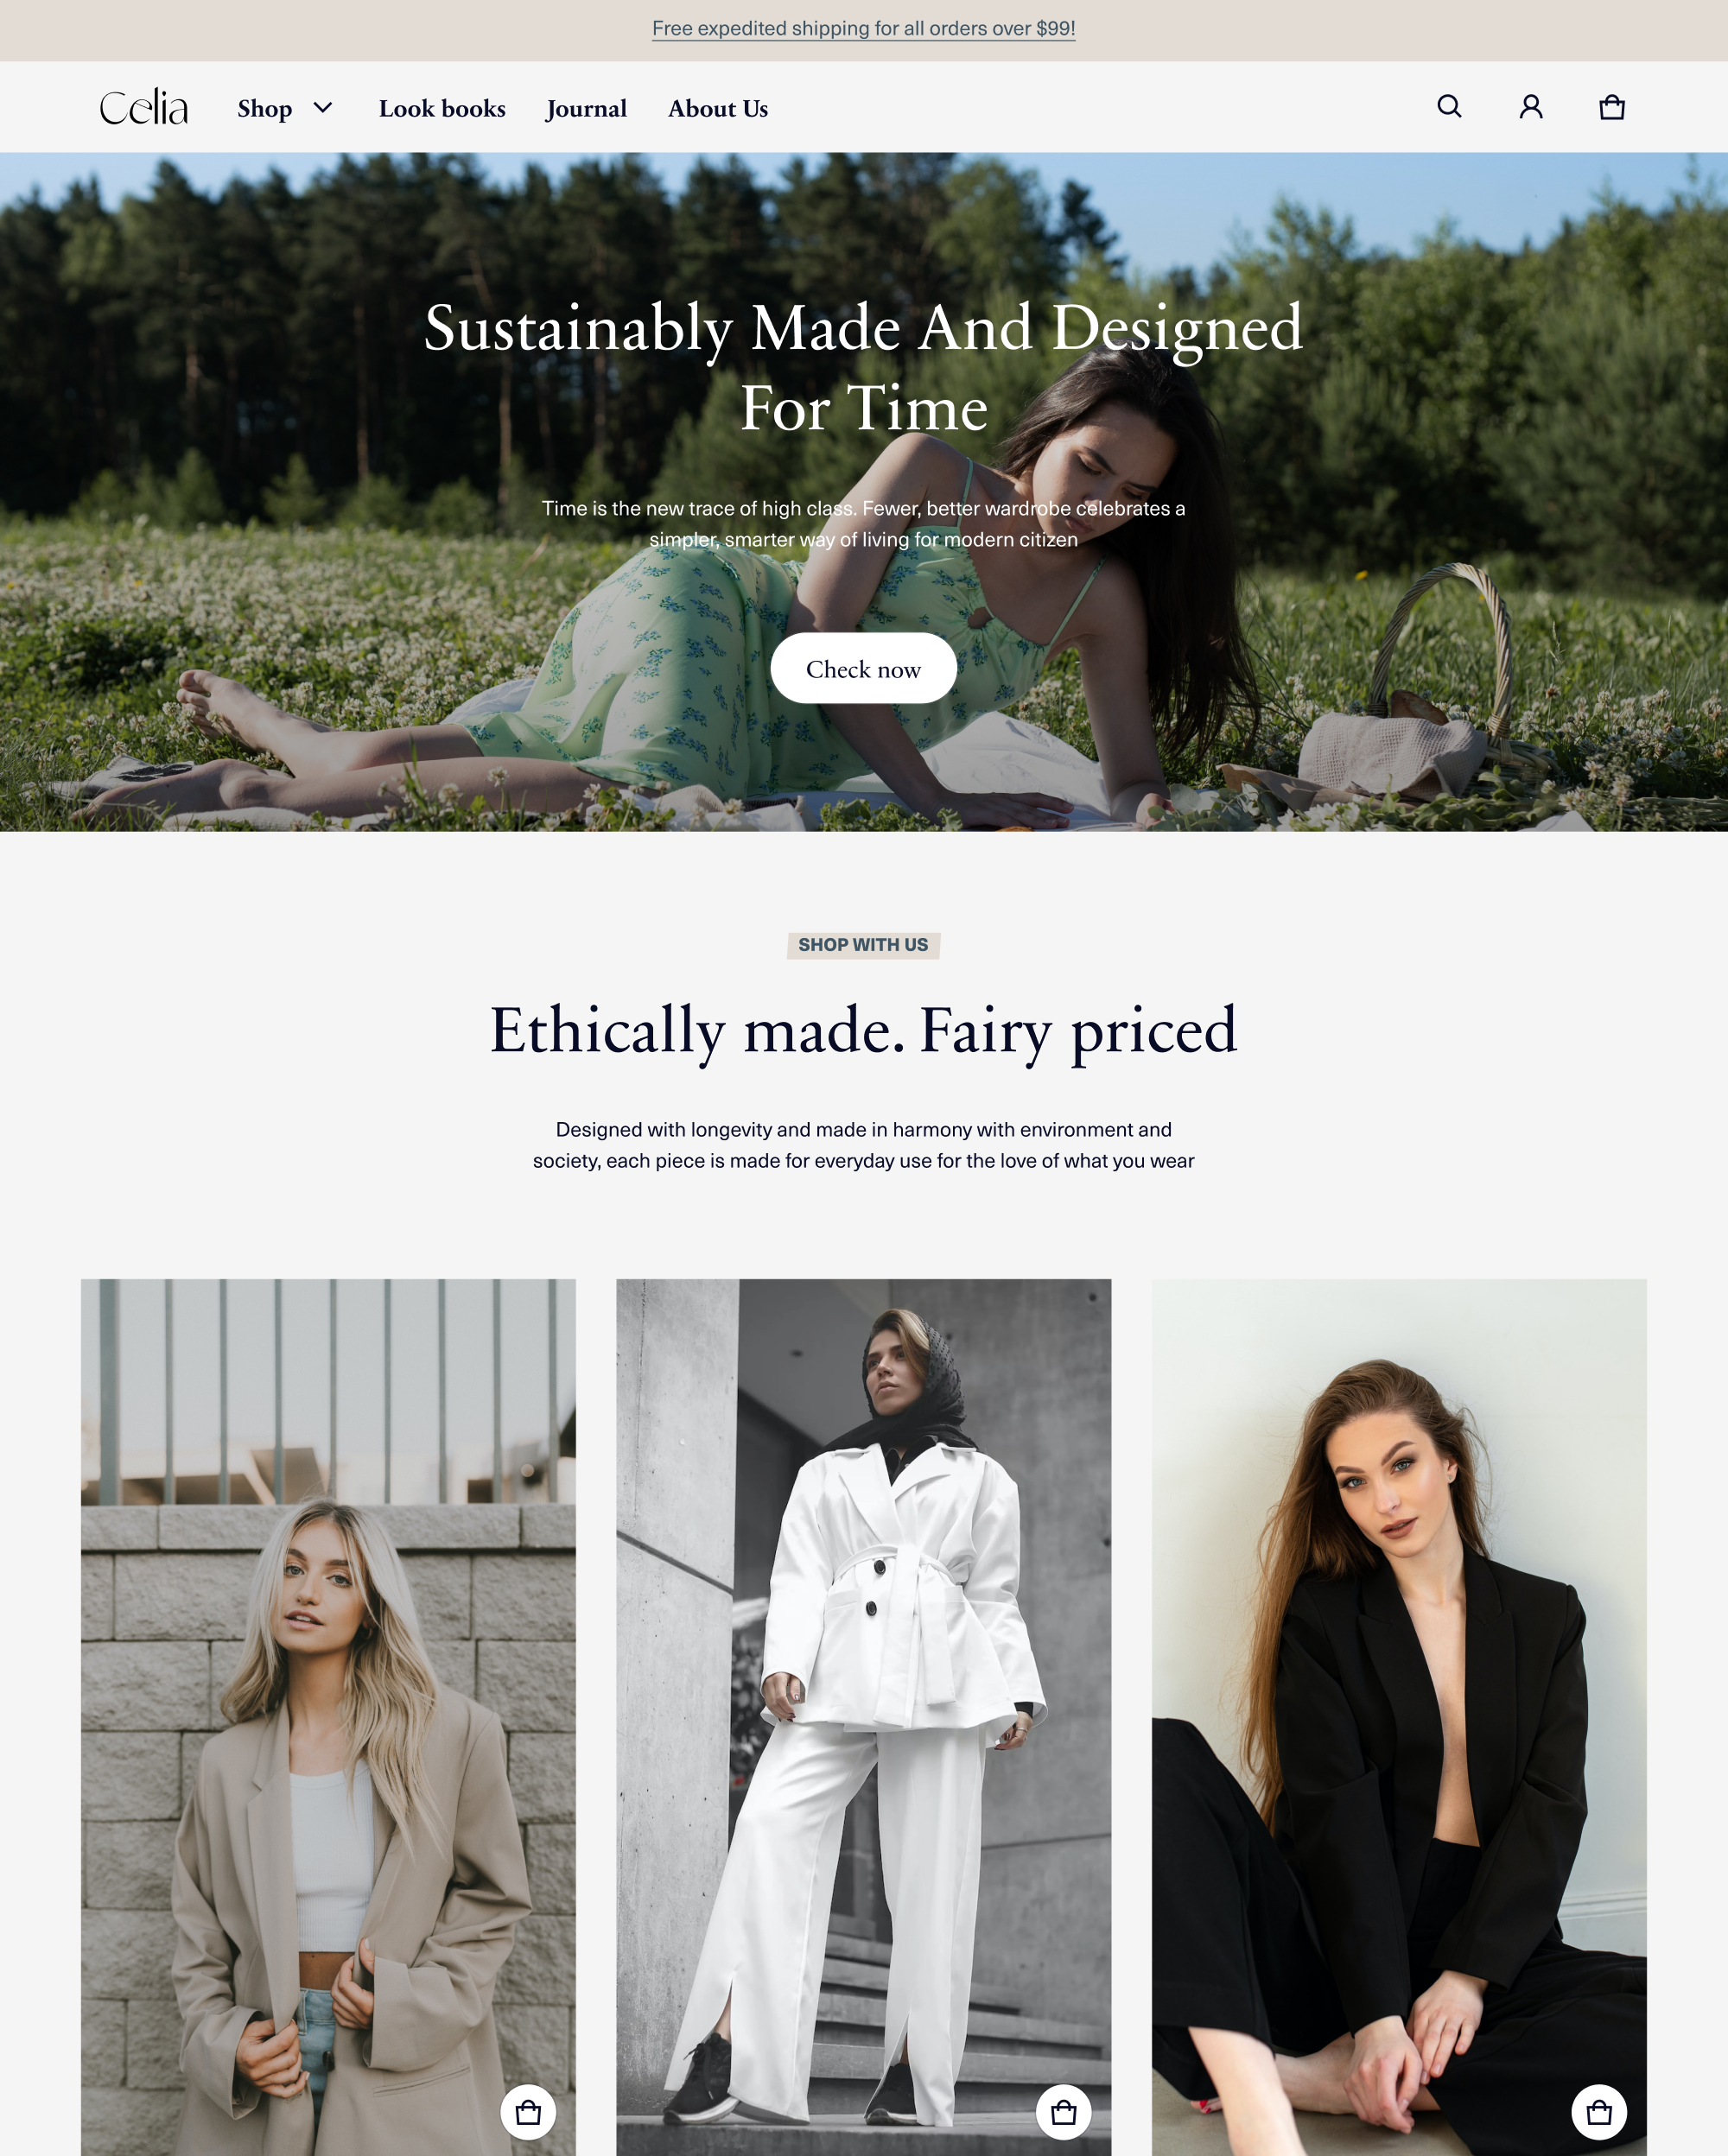Click the Celia logo
Viewport: 1728px width, 2156px height.
click(144, 107)
